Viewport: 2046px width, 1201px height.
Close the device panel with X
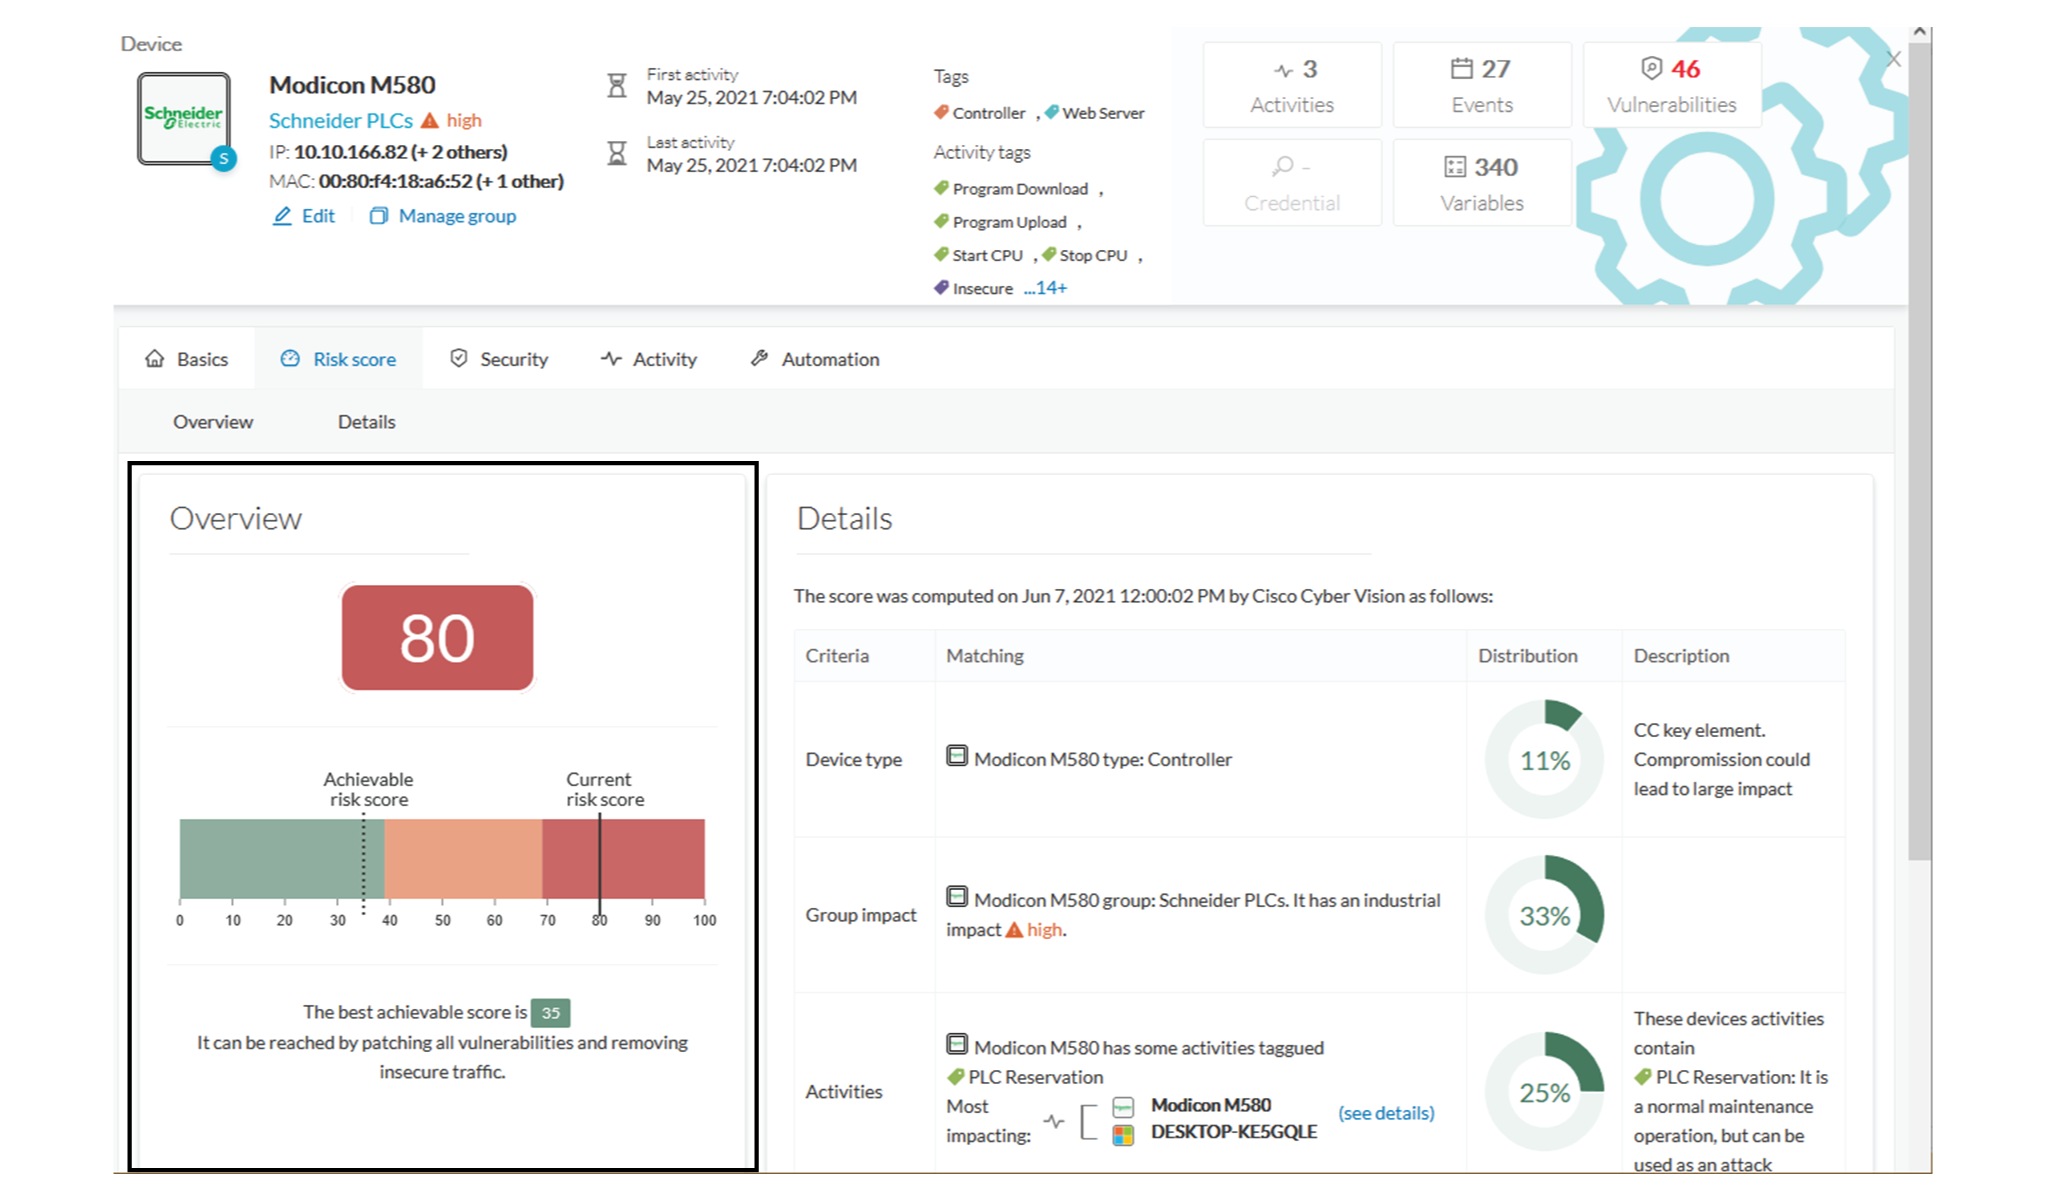1893,59
